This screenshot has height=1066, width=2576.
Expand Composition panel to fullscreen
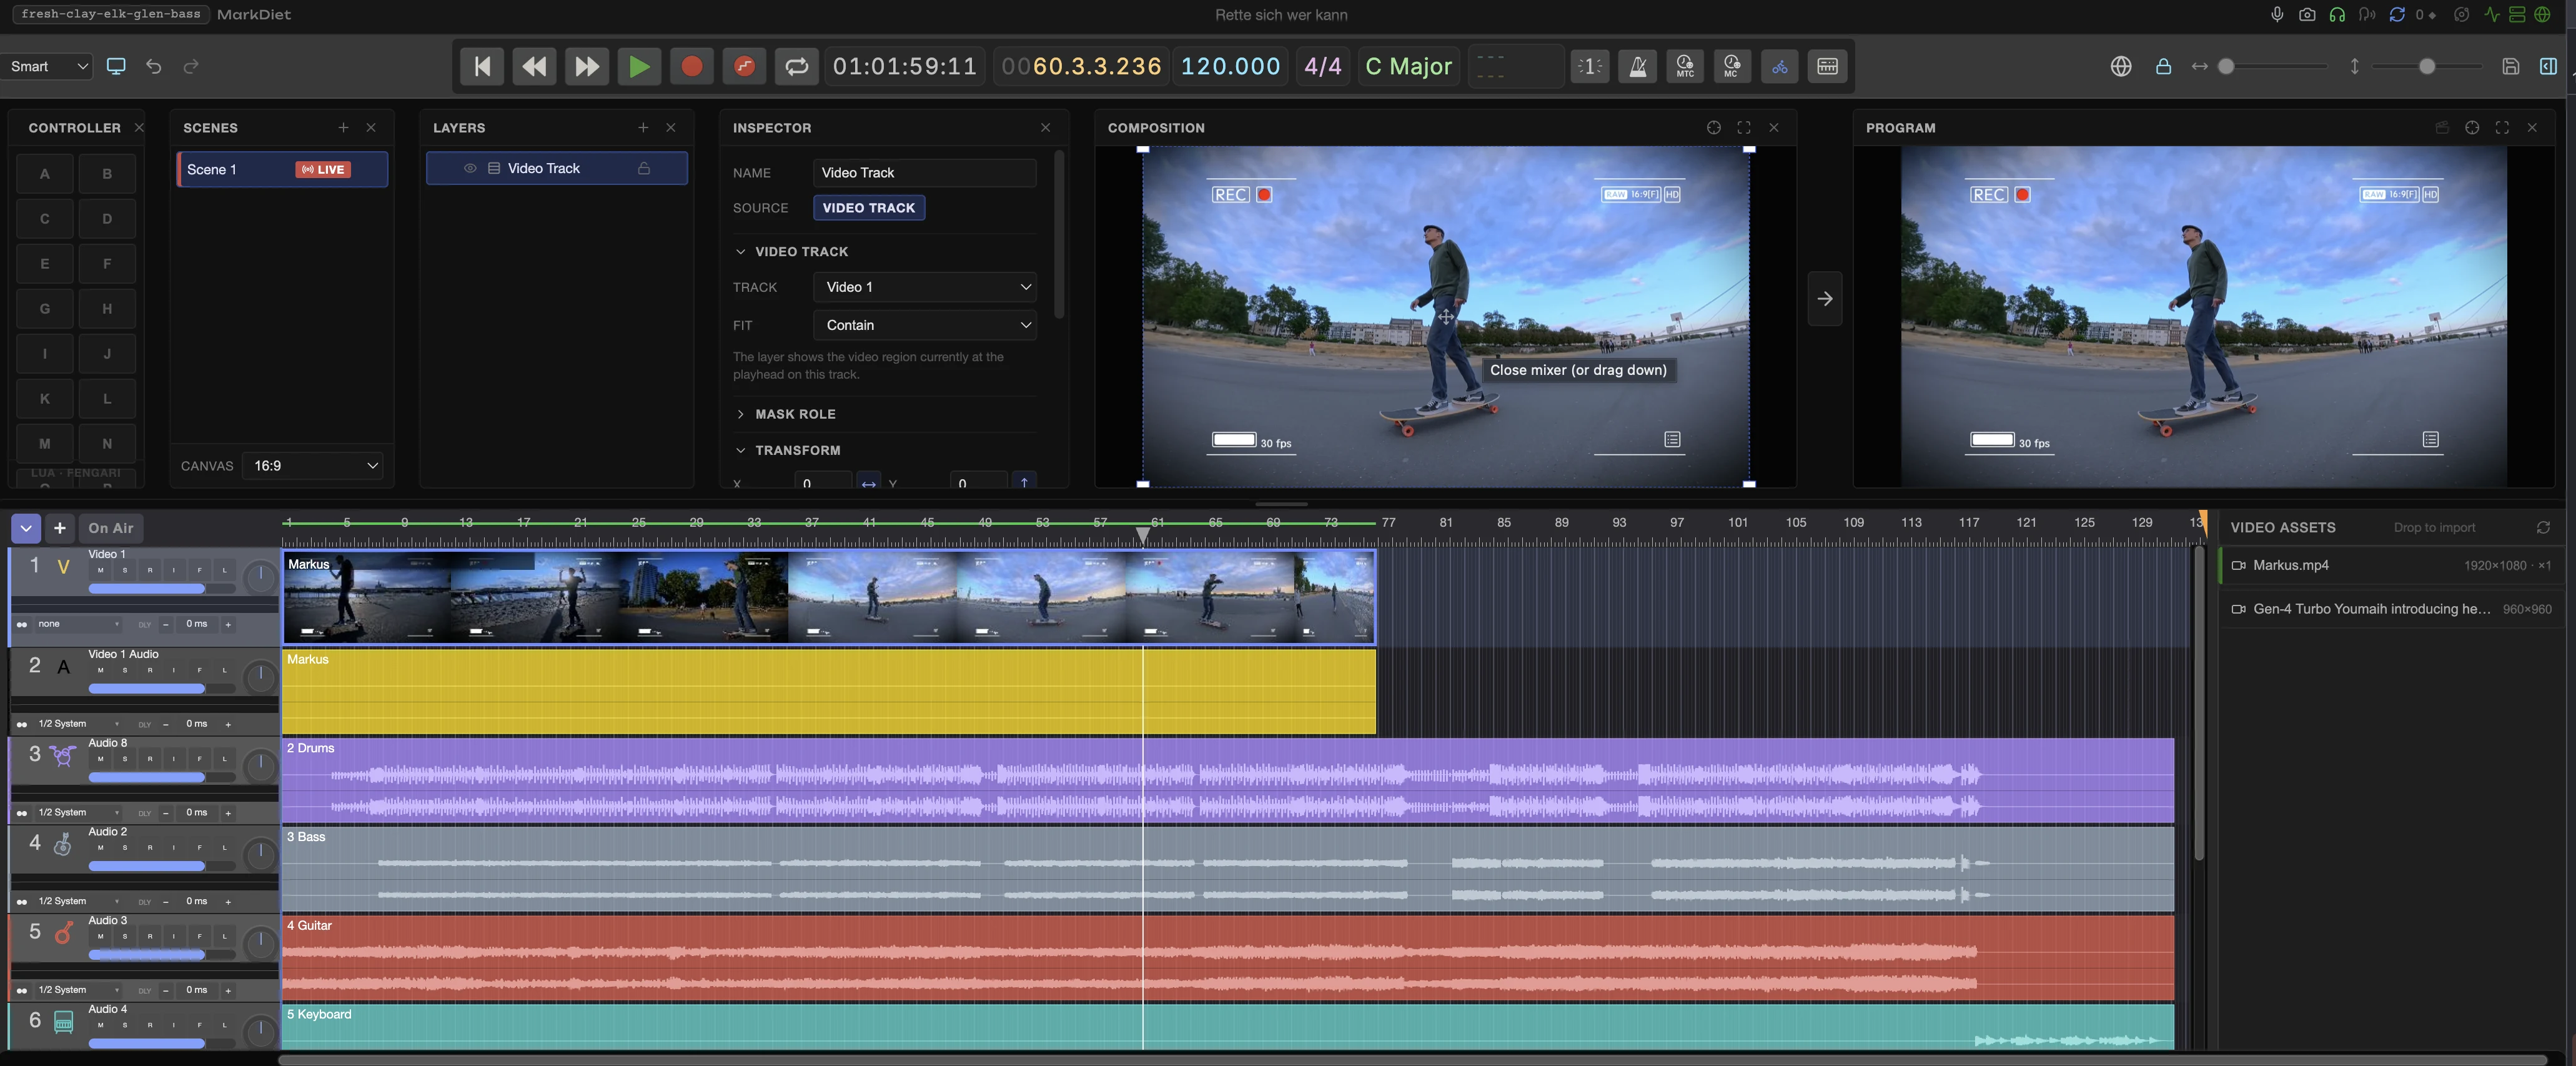click(x=1743, y=127)
